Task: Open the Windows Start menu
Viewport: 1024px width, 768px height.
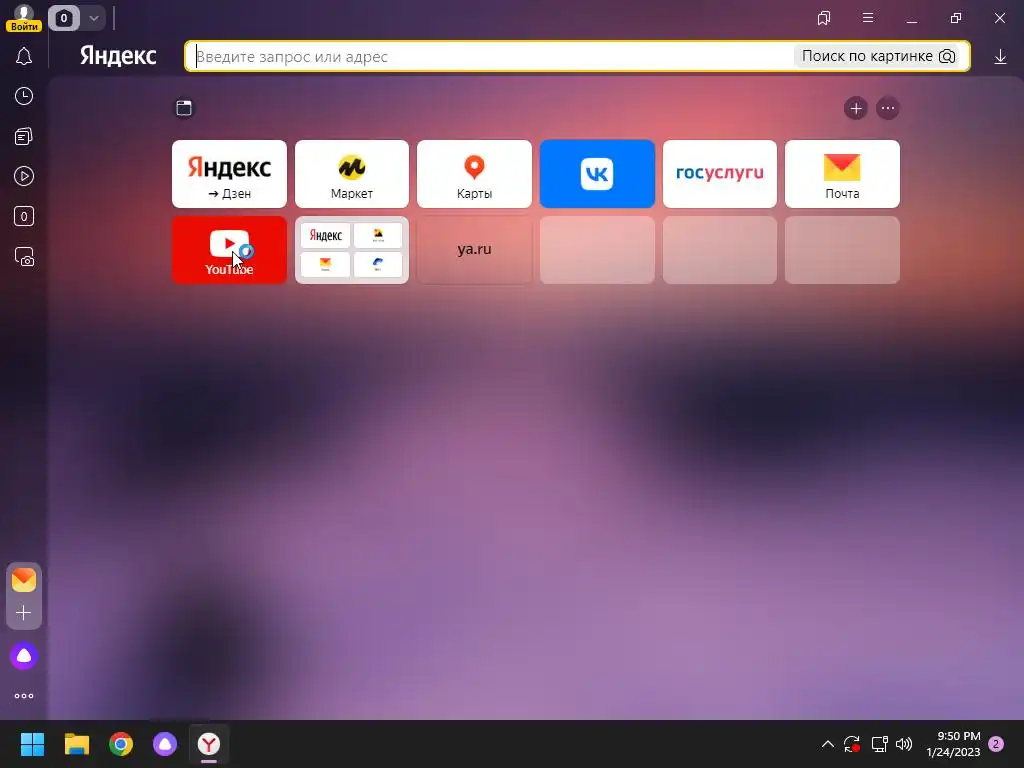Action: [32, 744]
